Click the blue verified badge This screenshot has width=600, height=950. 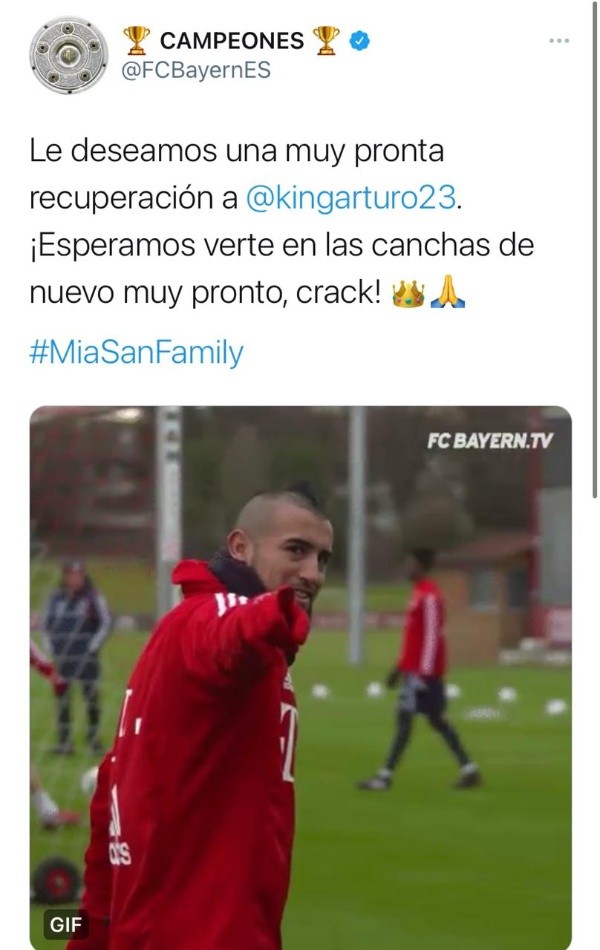pos(360,41)
